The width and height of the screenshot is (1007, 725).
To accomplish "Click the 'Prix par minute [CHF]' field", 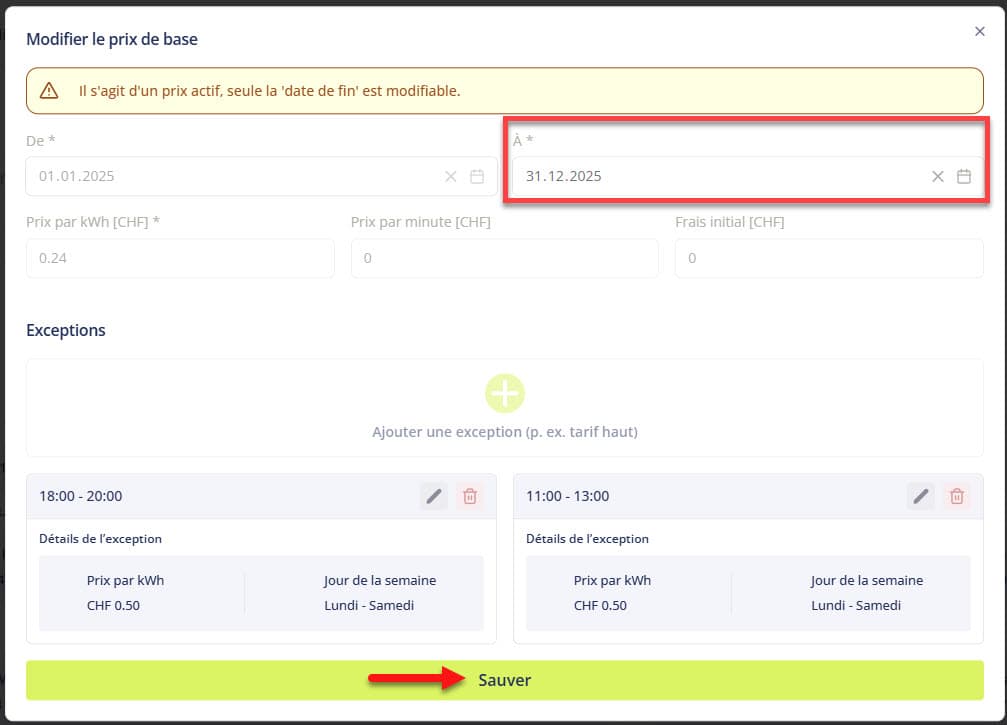I will pyautogui.click(x=504, y=258).
